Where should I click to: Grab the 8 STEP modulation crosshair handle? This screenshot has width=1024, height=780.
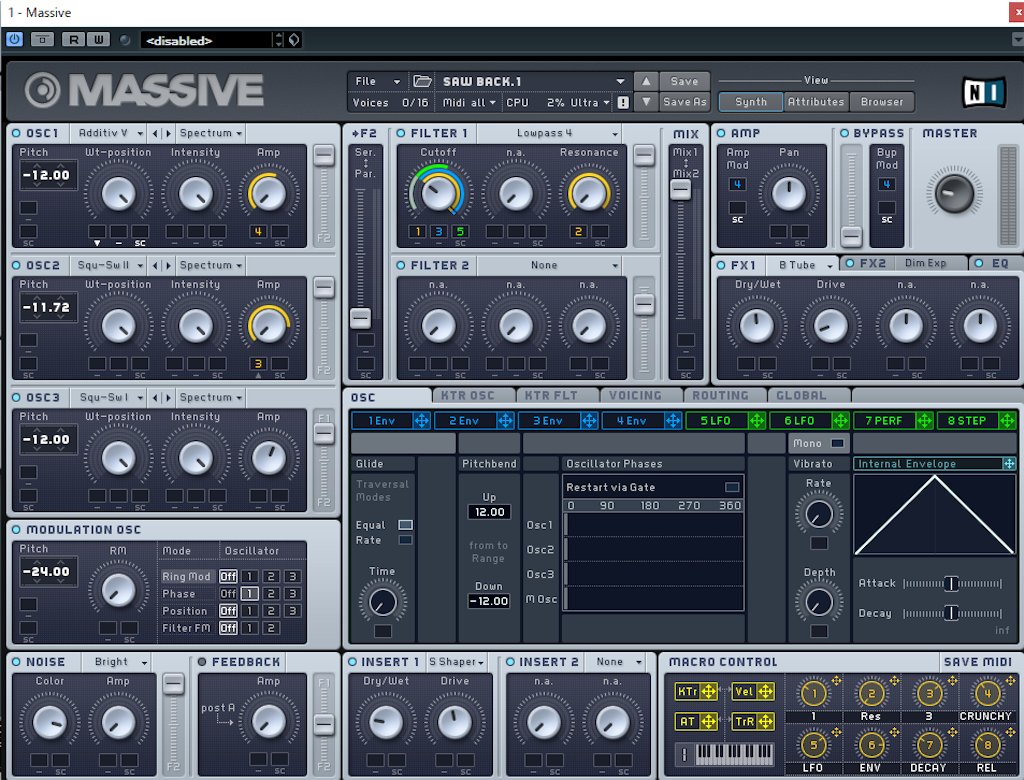pyautogui.click(x=1008, y=421)
